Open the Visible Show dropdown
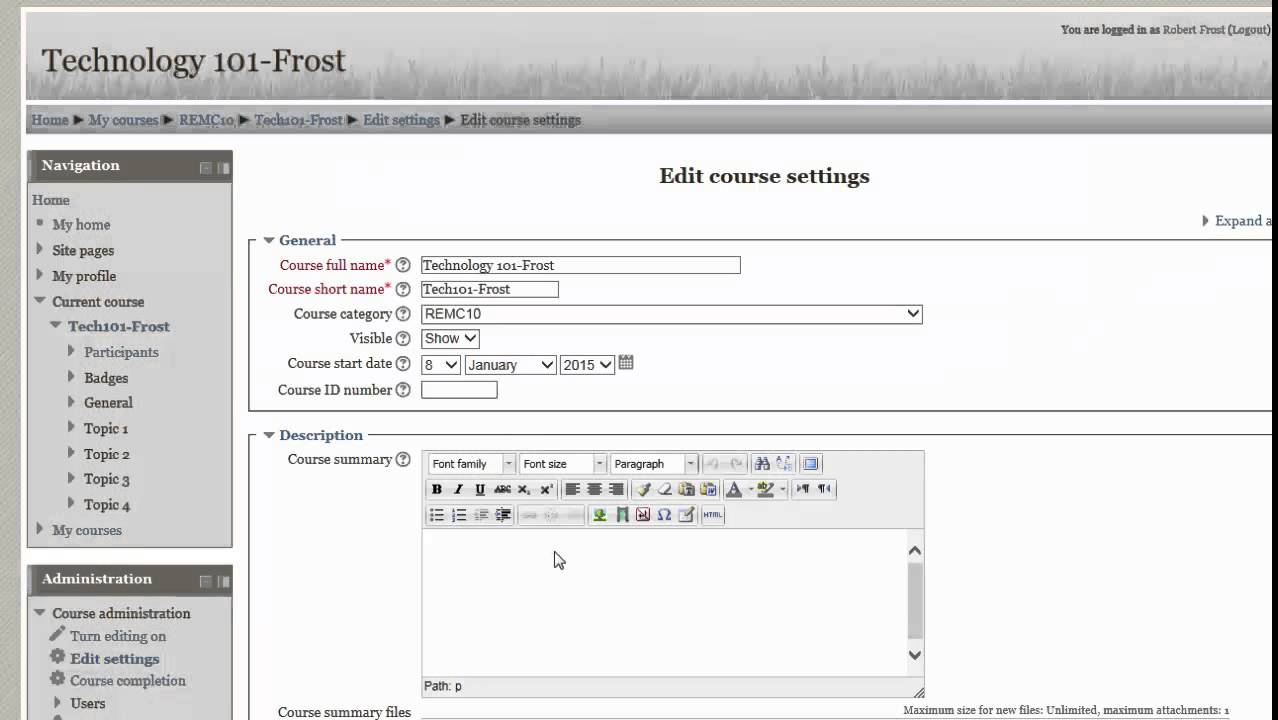This screenshot has width=1278, height=720. click(450, 339)
